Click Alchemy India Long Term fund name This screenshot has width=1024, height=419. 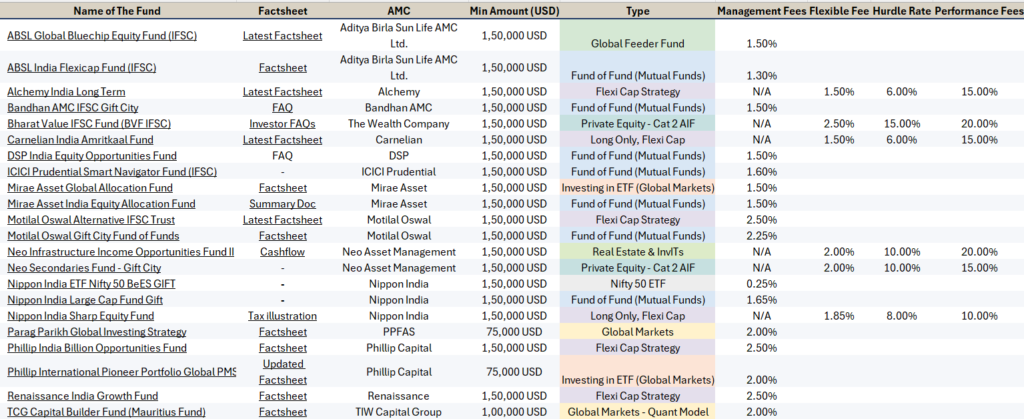pos(66,92)
